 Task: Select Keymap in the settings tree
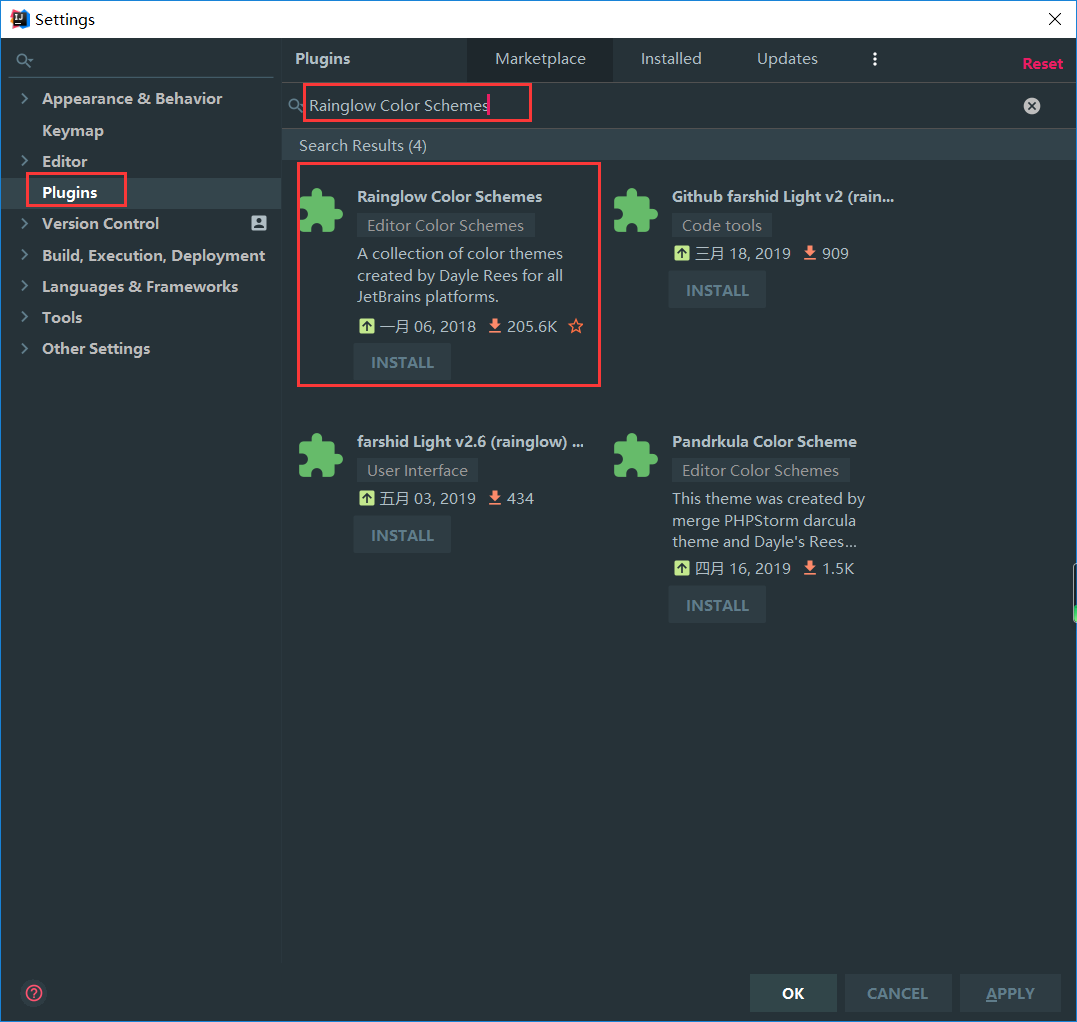72,131
